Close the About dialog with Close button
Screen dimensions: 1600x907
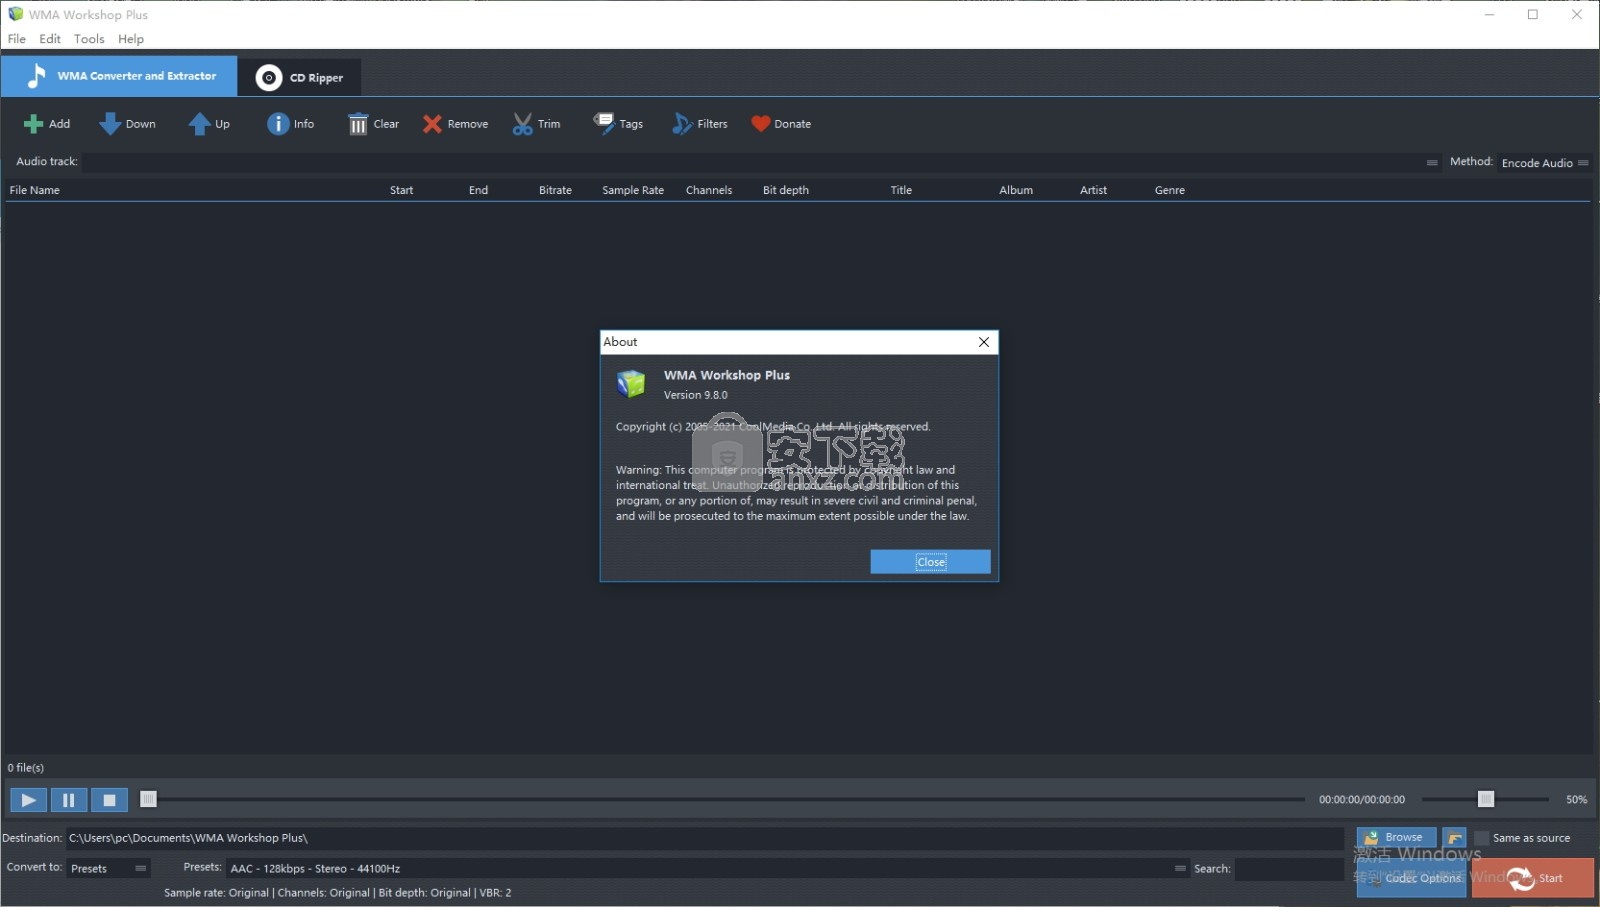[930, 562]
